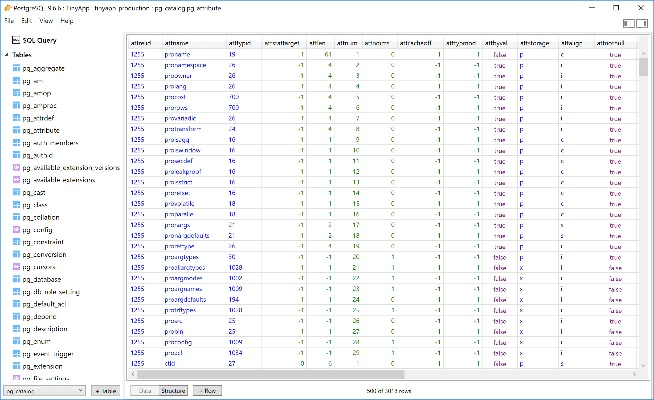Switch to the Data view toggle
The width and height of the screenshot is (654, 400).
(x=145, y=391)
